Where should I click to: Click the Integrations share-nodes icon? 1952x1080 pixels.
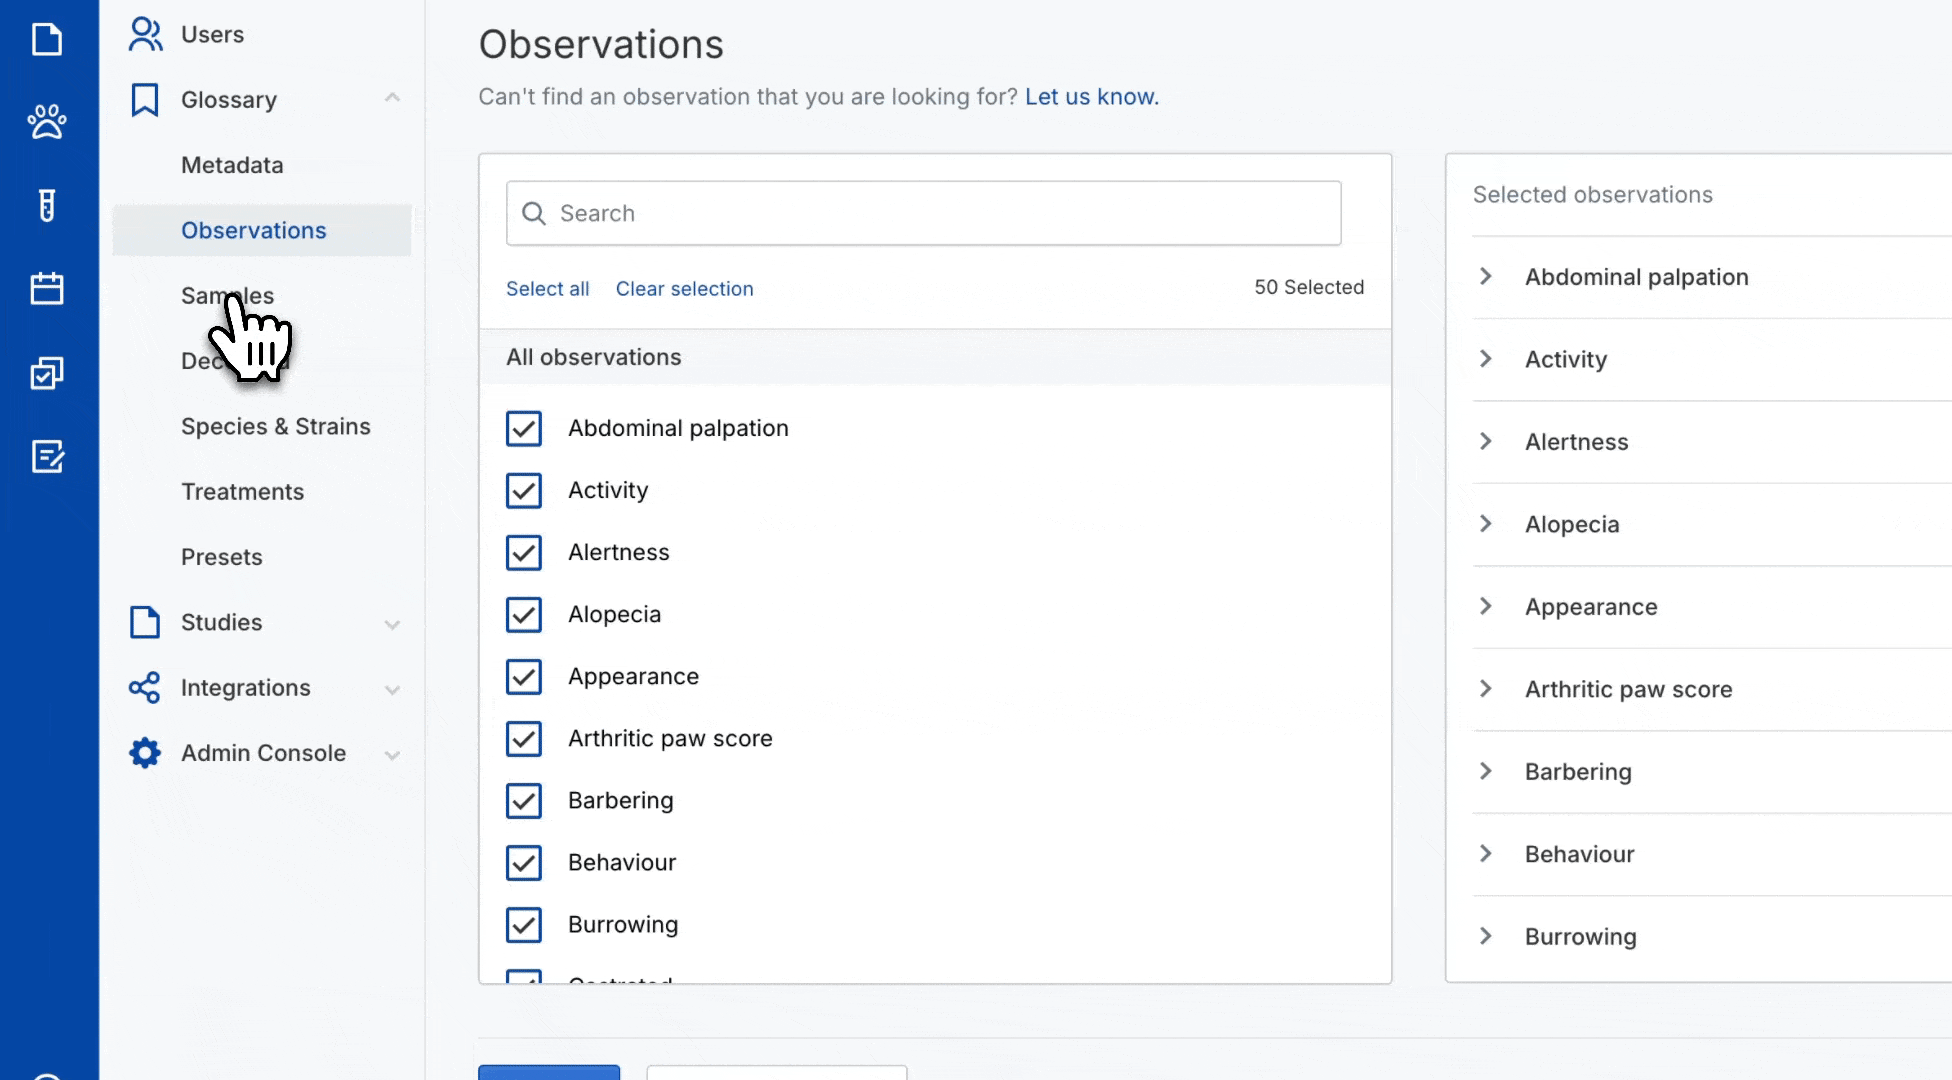point(145,688)
